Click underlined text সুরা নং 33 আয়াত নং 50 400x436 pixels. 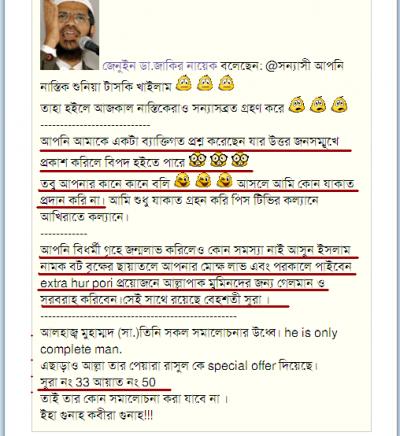(98, 382)
